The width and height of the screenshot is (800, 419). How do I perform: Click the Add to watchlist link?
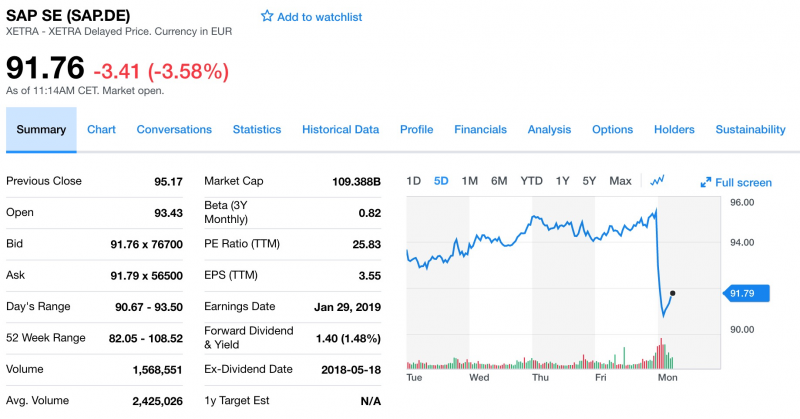tap(319, 17)
